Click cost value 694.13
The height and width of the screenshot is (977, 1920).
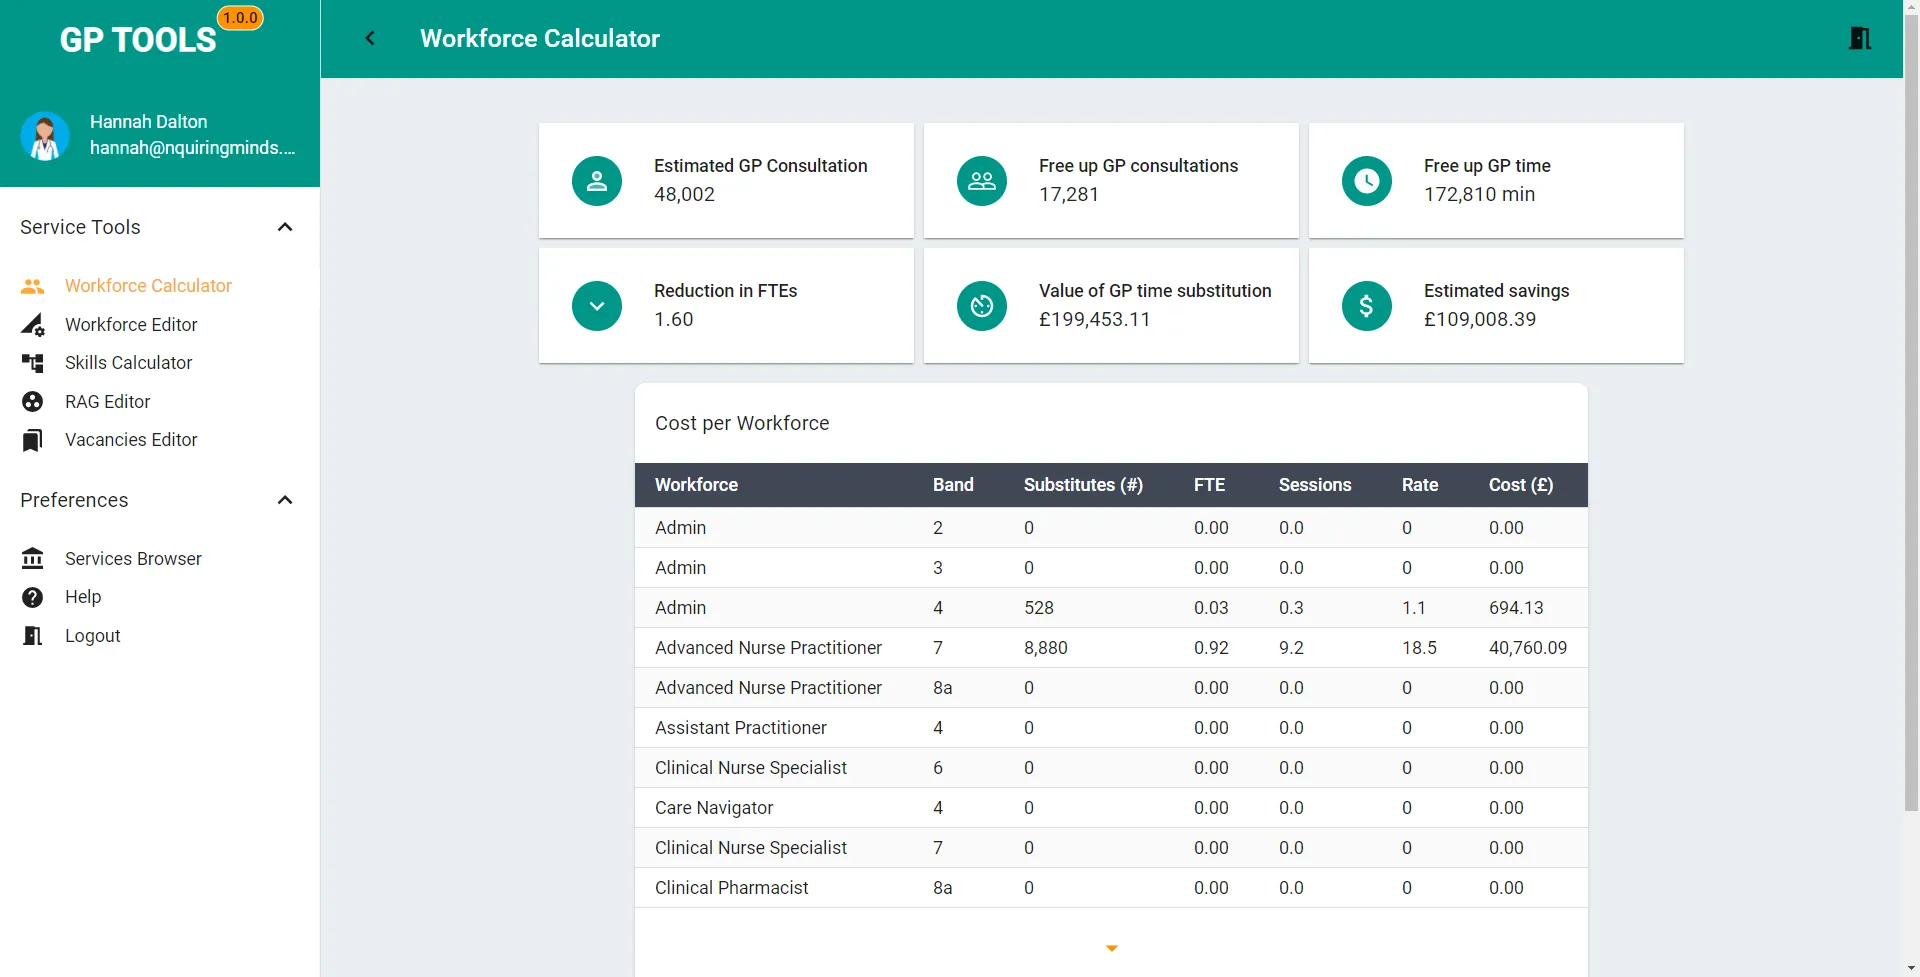tap(1516, 608)
